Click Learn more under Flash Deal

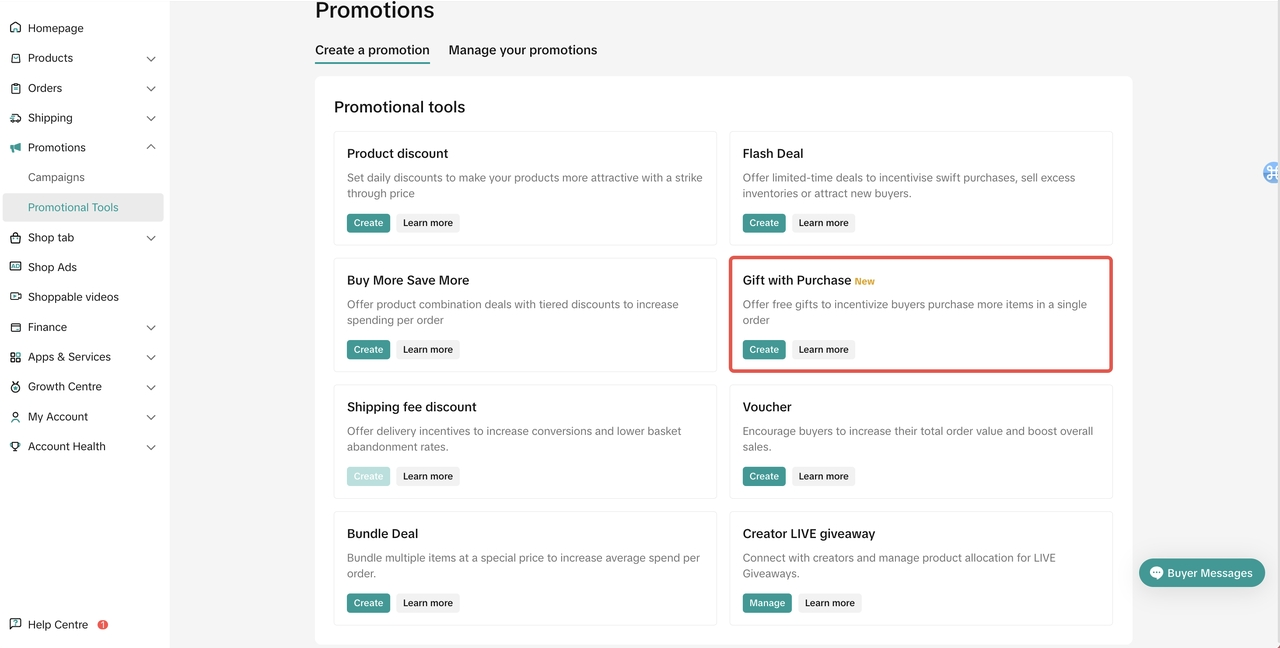(823, 223)
